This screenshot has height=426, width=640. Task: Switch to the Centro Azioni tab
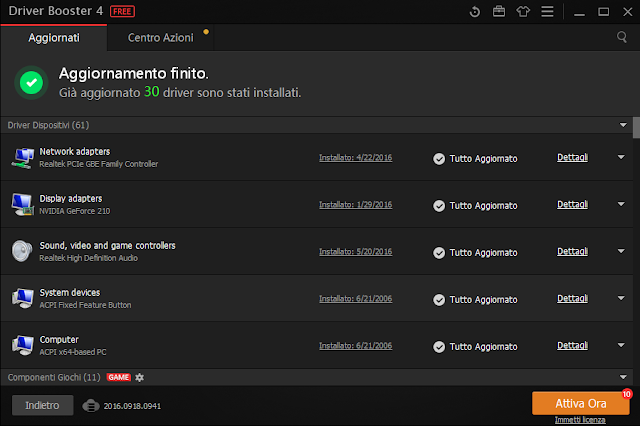(160, 38)
